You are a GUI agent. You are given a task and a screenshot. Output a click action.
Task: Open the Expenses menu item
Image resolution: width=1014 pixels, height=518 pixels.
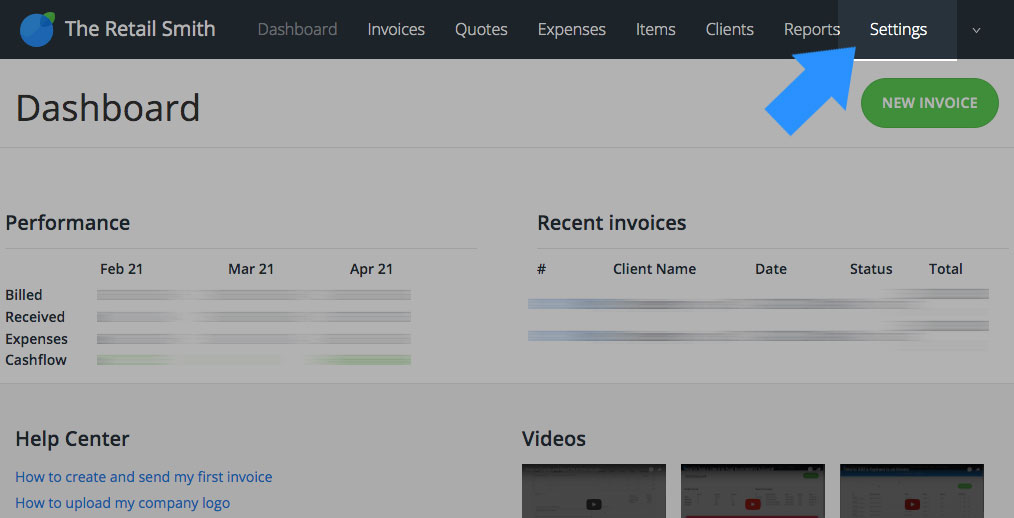pyautogui.click(x=572, y=29)
